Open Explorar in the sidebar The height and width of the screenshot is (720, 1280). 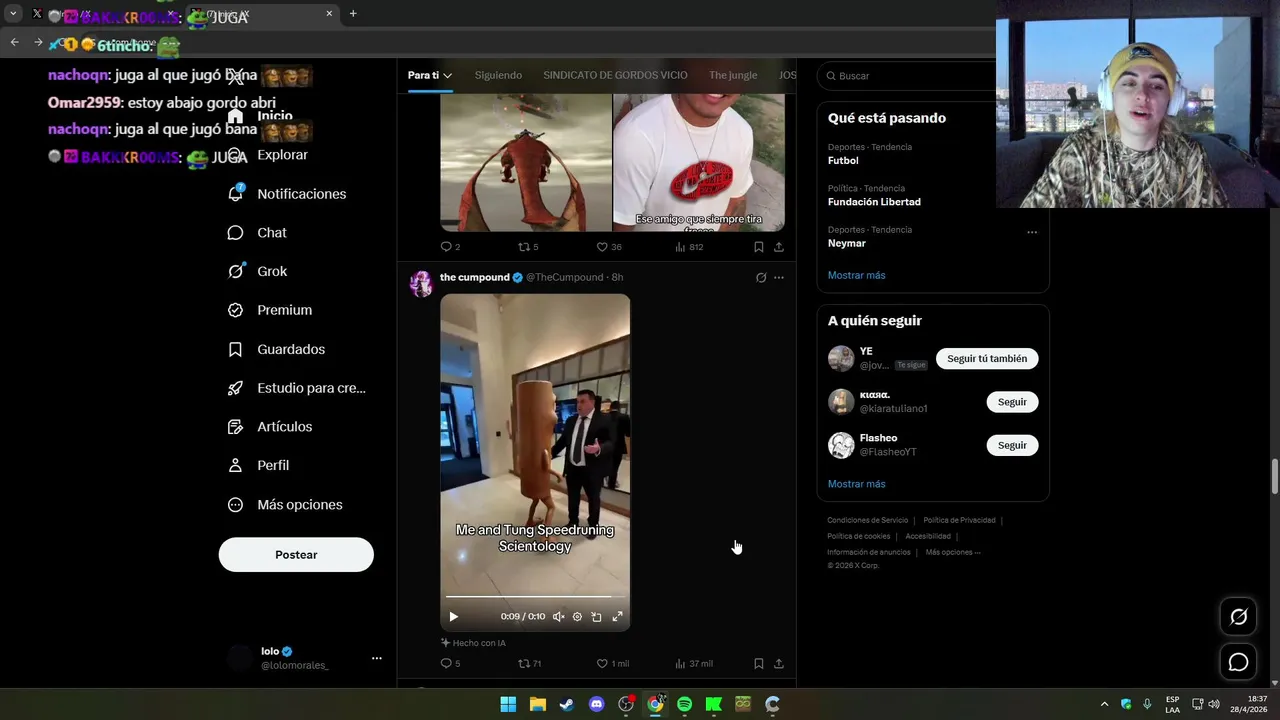[x=268, y=155]
